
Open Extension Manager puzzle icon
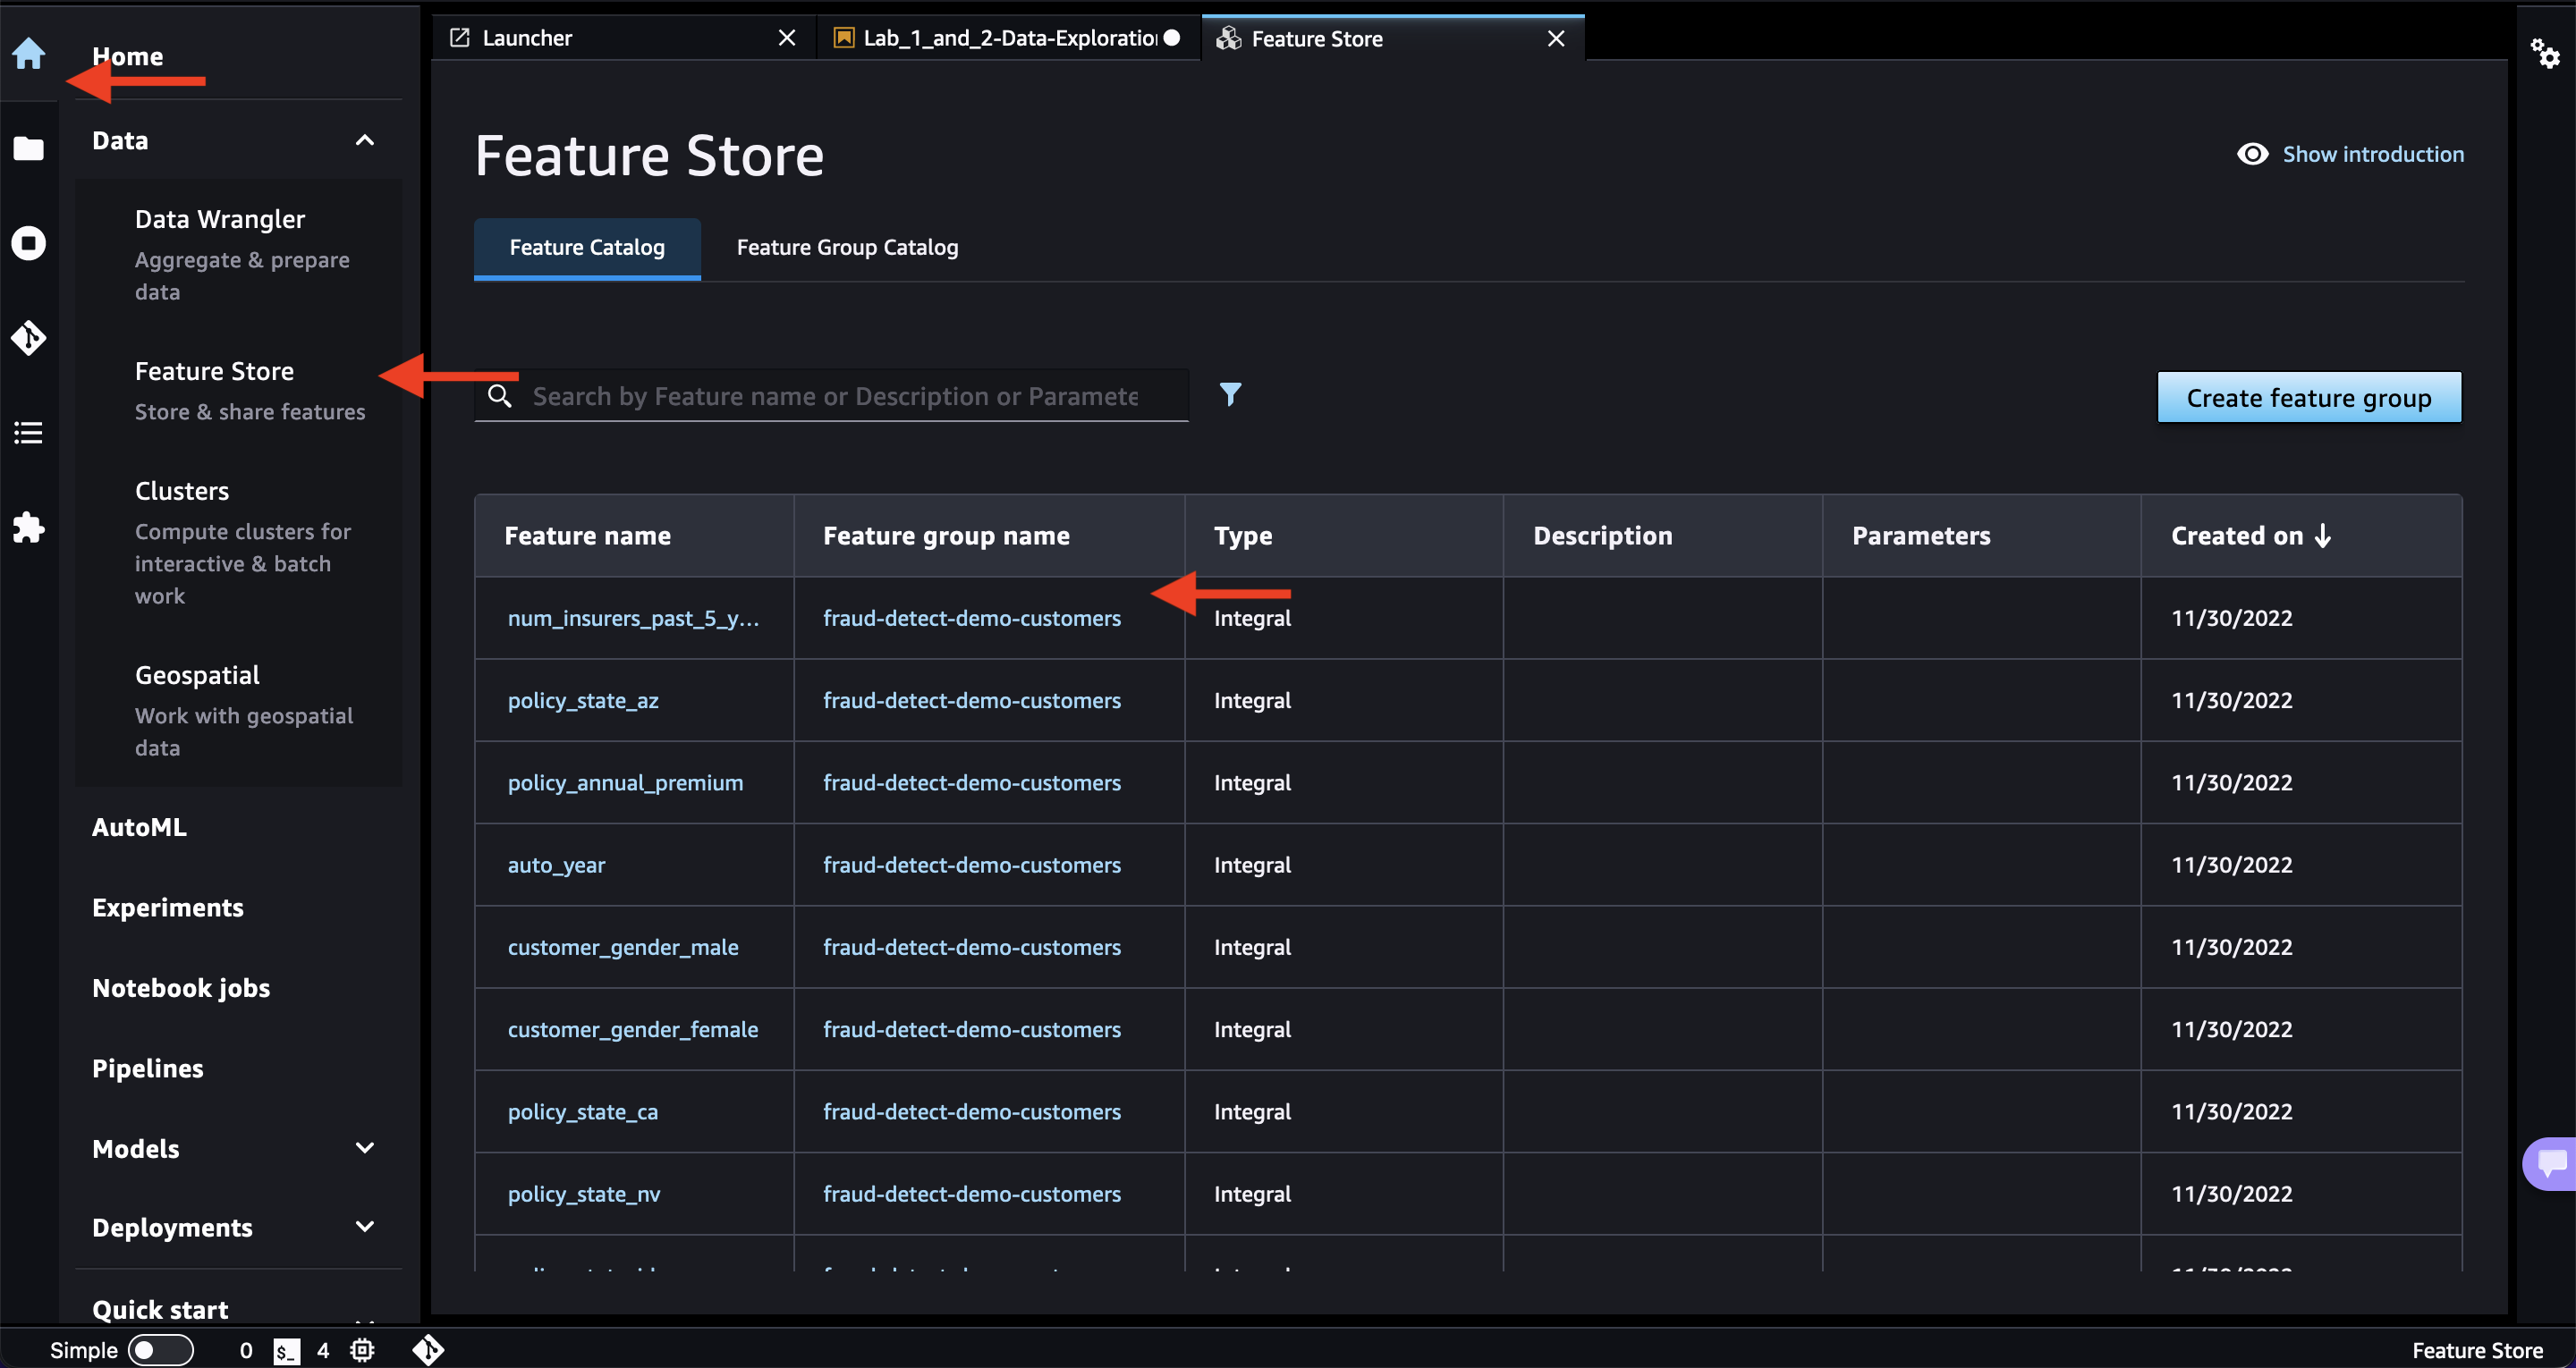28,527
